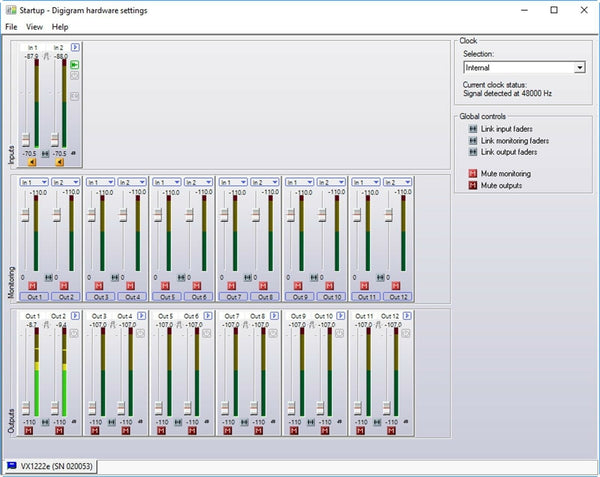Click the Out 12 monitoring label button
600x477 pixels.
pos(396,297)
